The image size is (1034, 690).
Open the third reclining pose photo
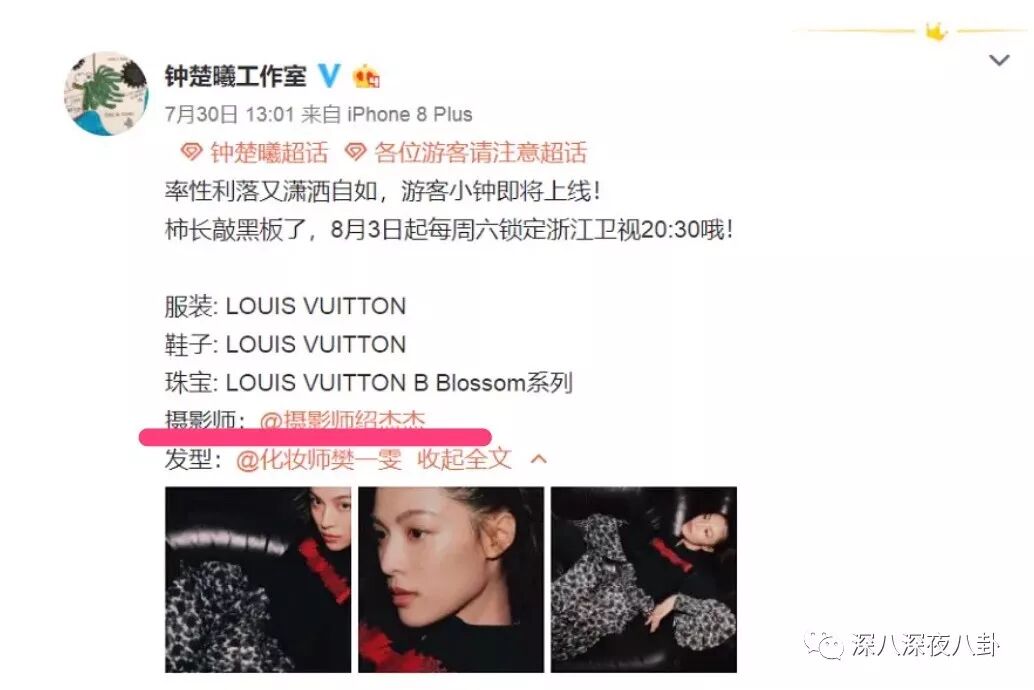point(644,580)
